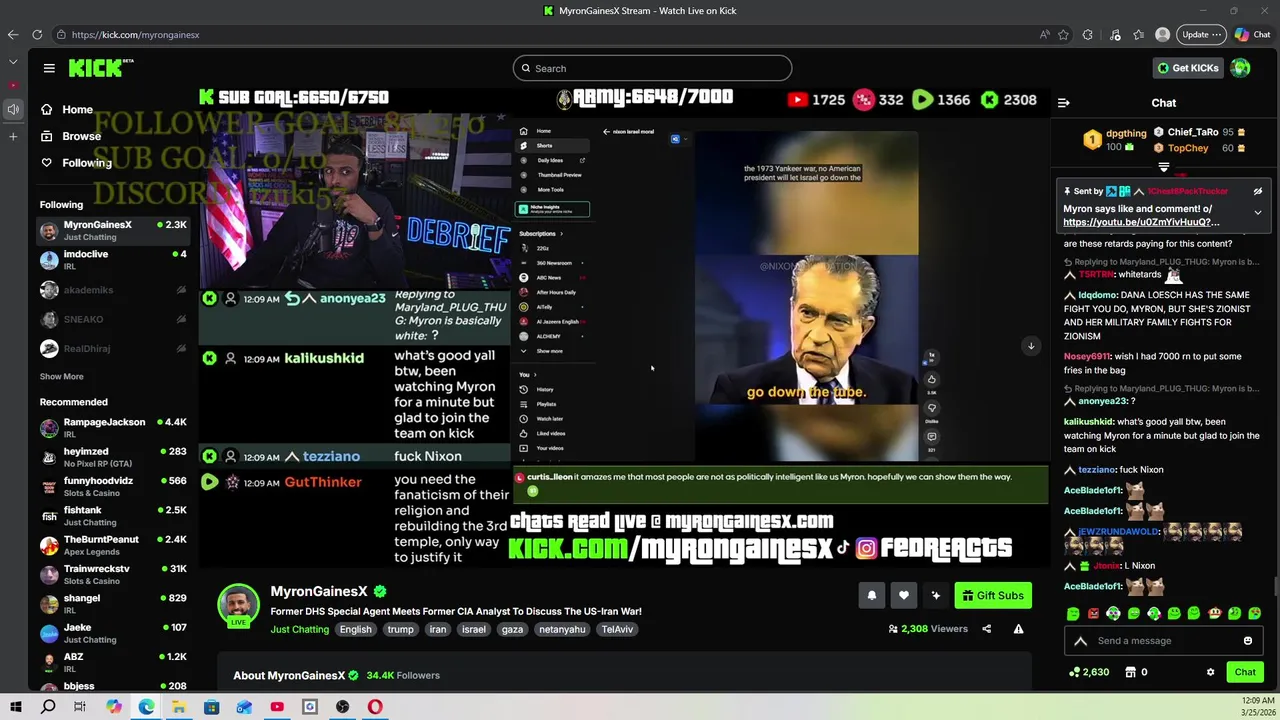This screenshot has width=1280, height=720.
Task: Open Browse in the sidebar
Action: click(x=71, y=136)
